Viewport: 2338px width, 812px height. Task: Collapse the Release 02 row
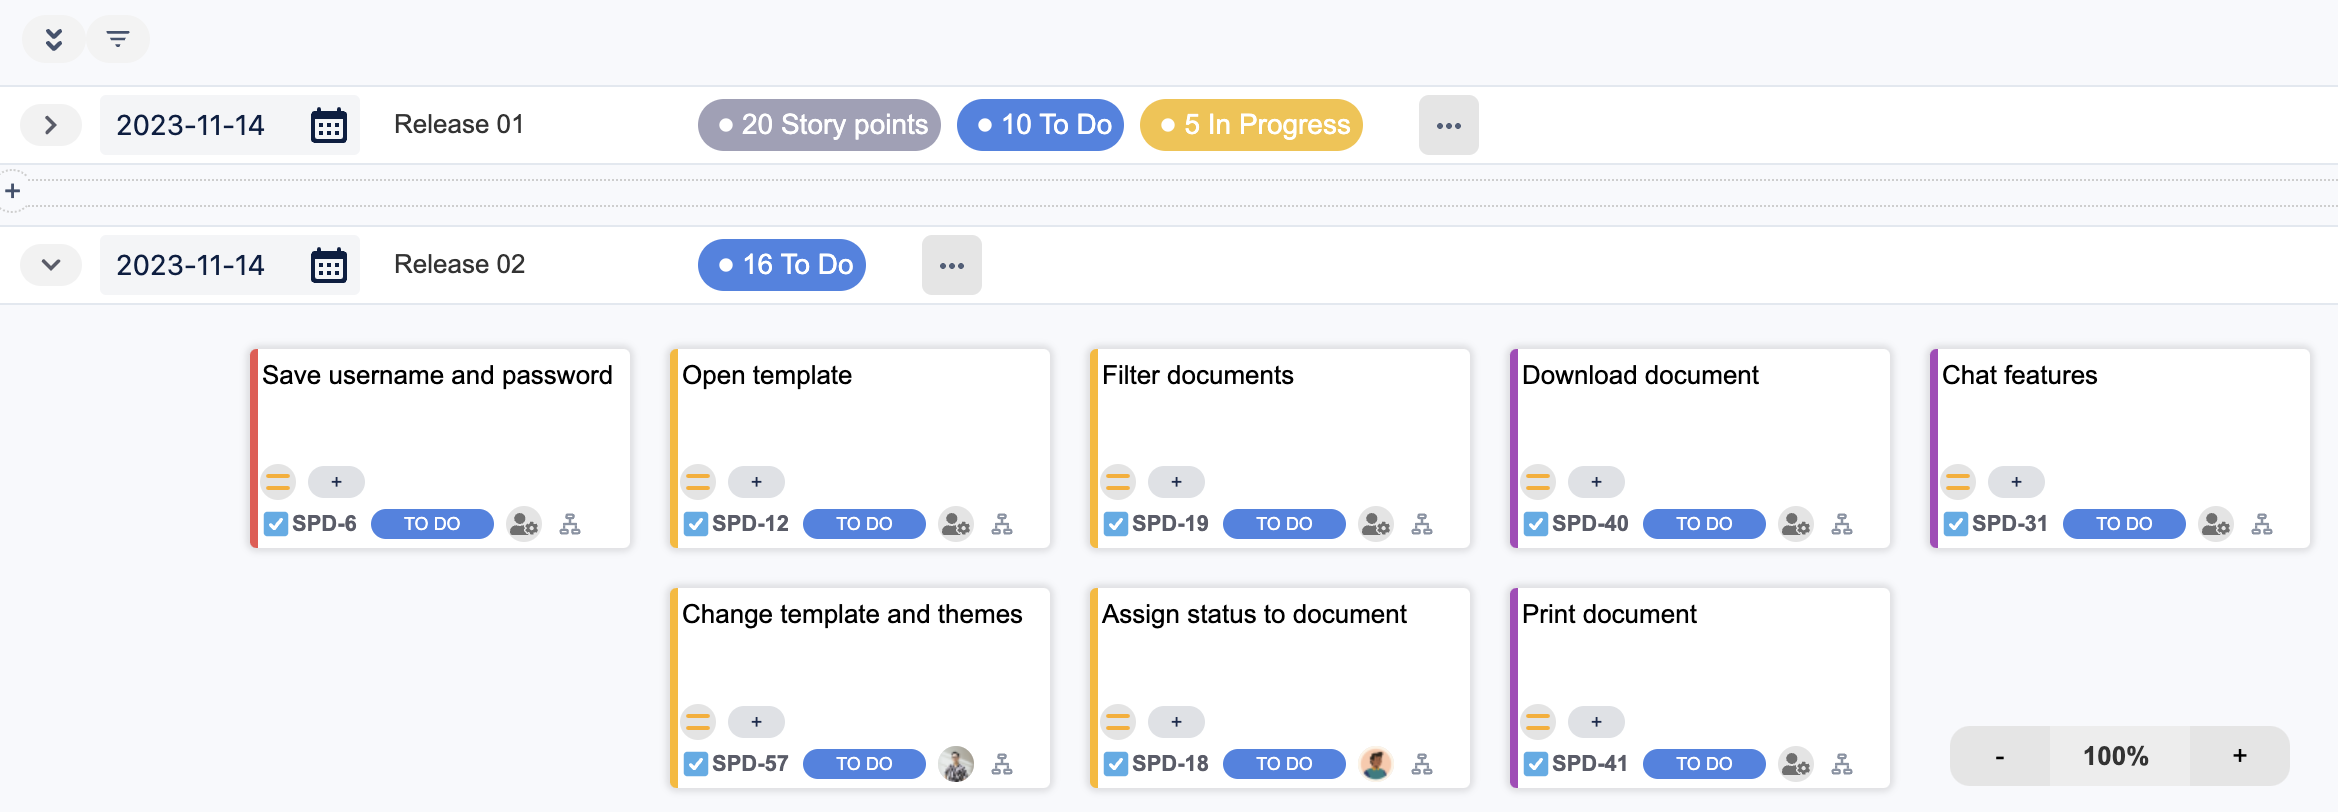[51, 265]
